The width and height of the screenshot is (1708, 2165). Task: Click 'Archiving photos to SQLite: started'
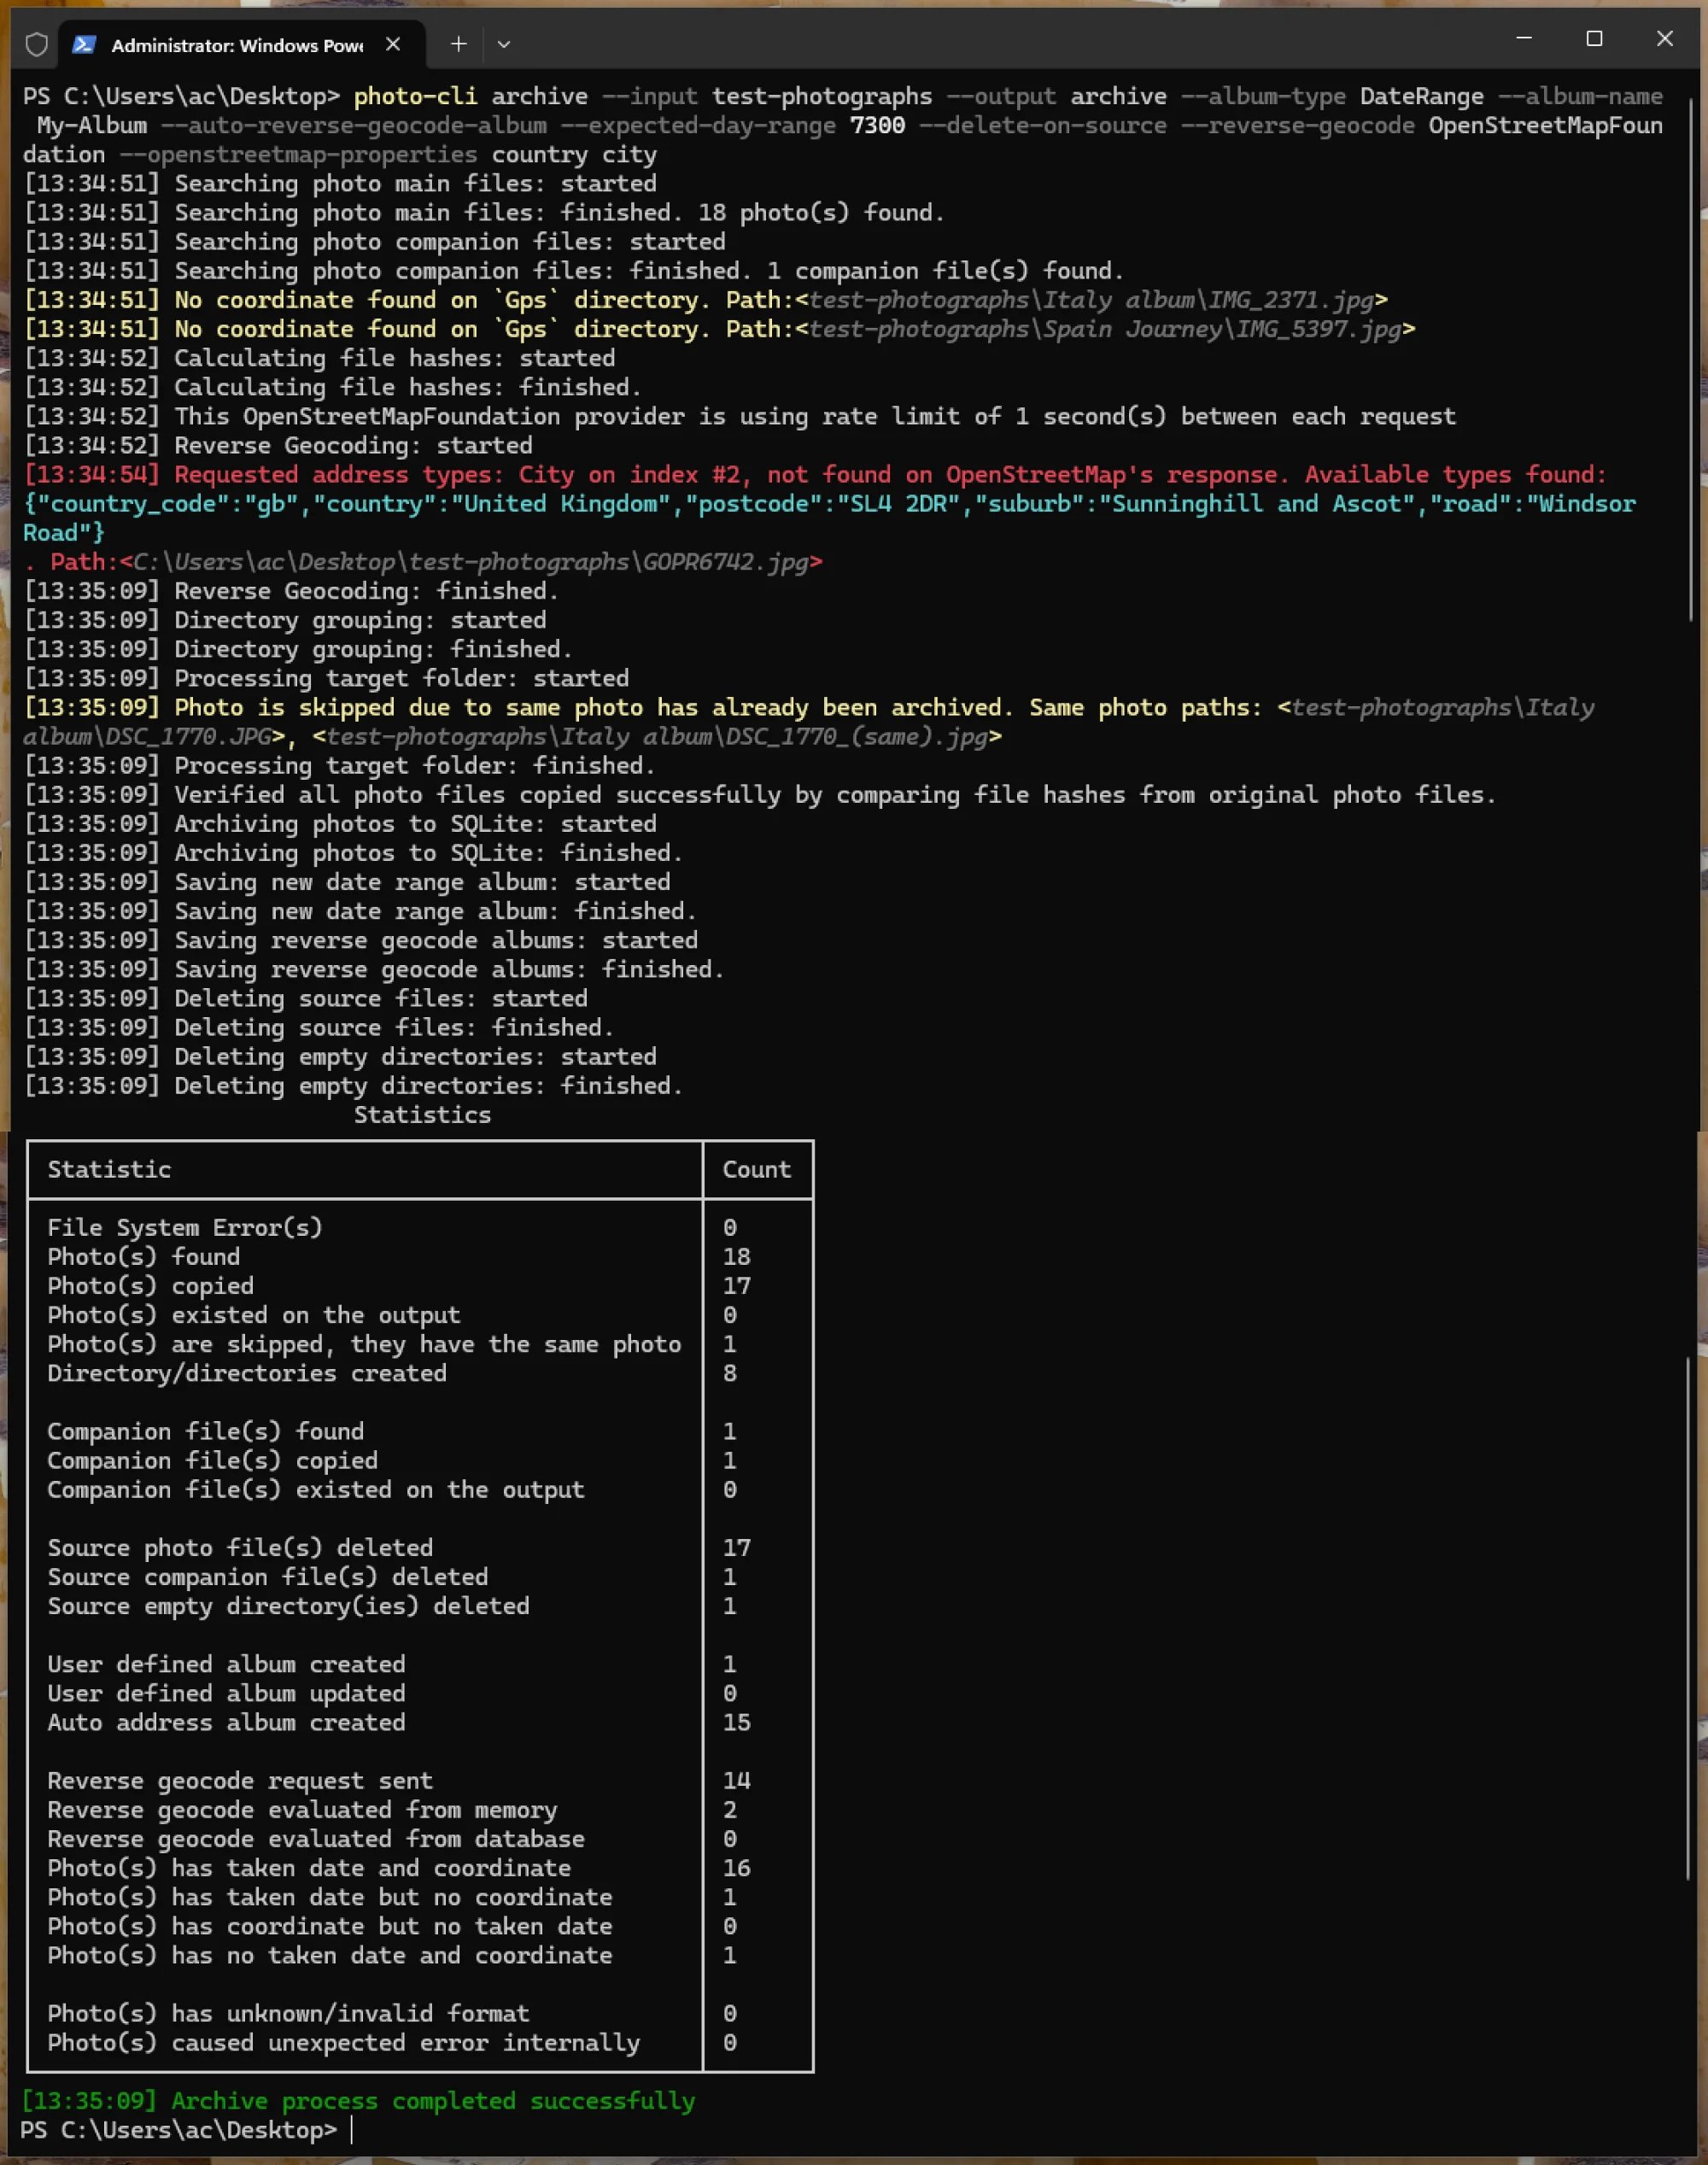click(340, 824)
